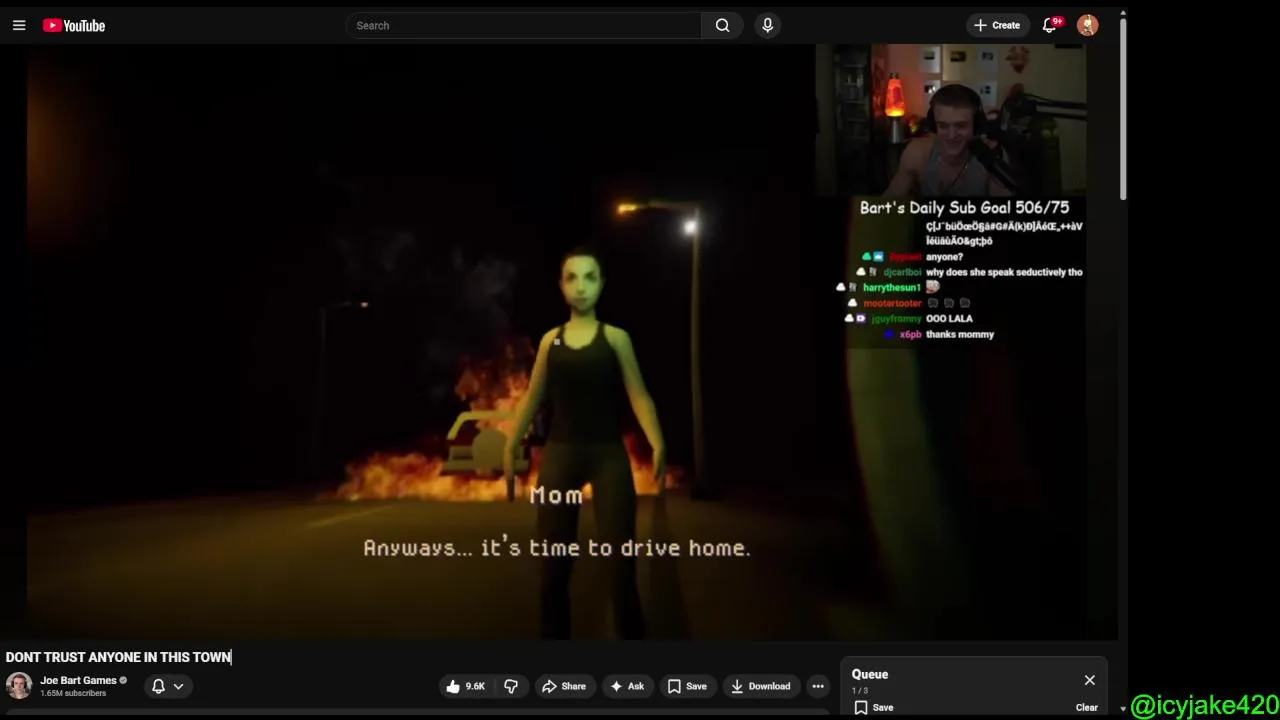1280x720 pixels.
Task: Open account avatar menu
Action: coord(1087,25)
